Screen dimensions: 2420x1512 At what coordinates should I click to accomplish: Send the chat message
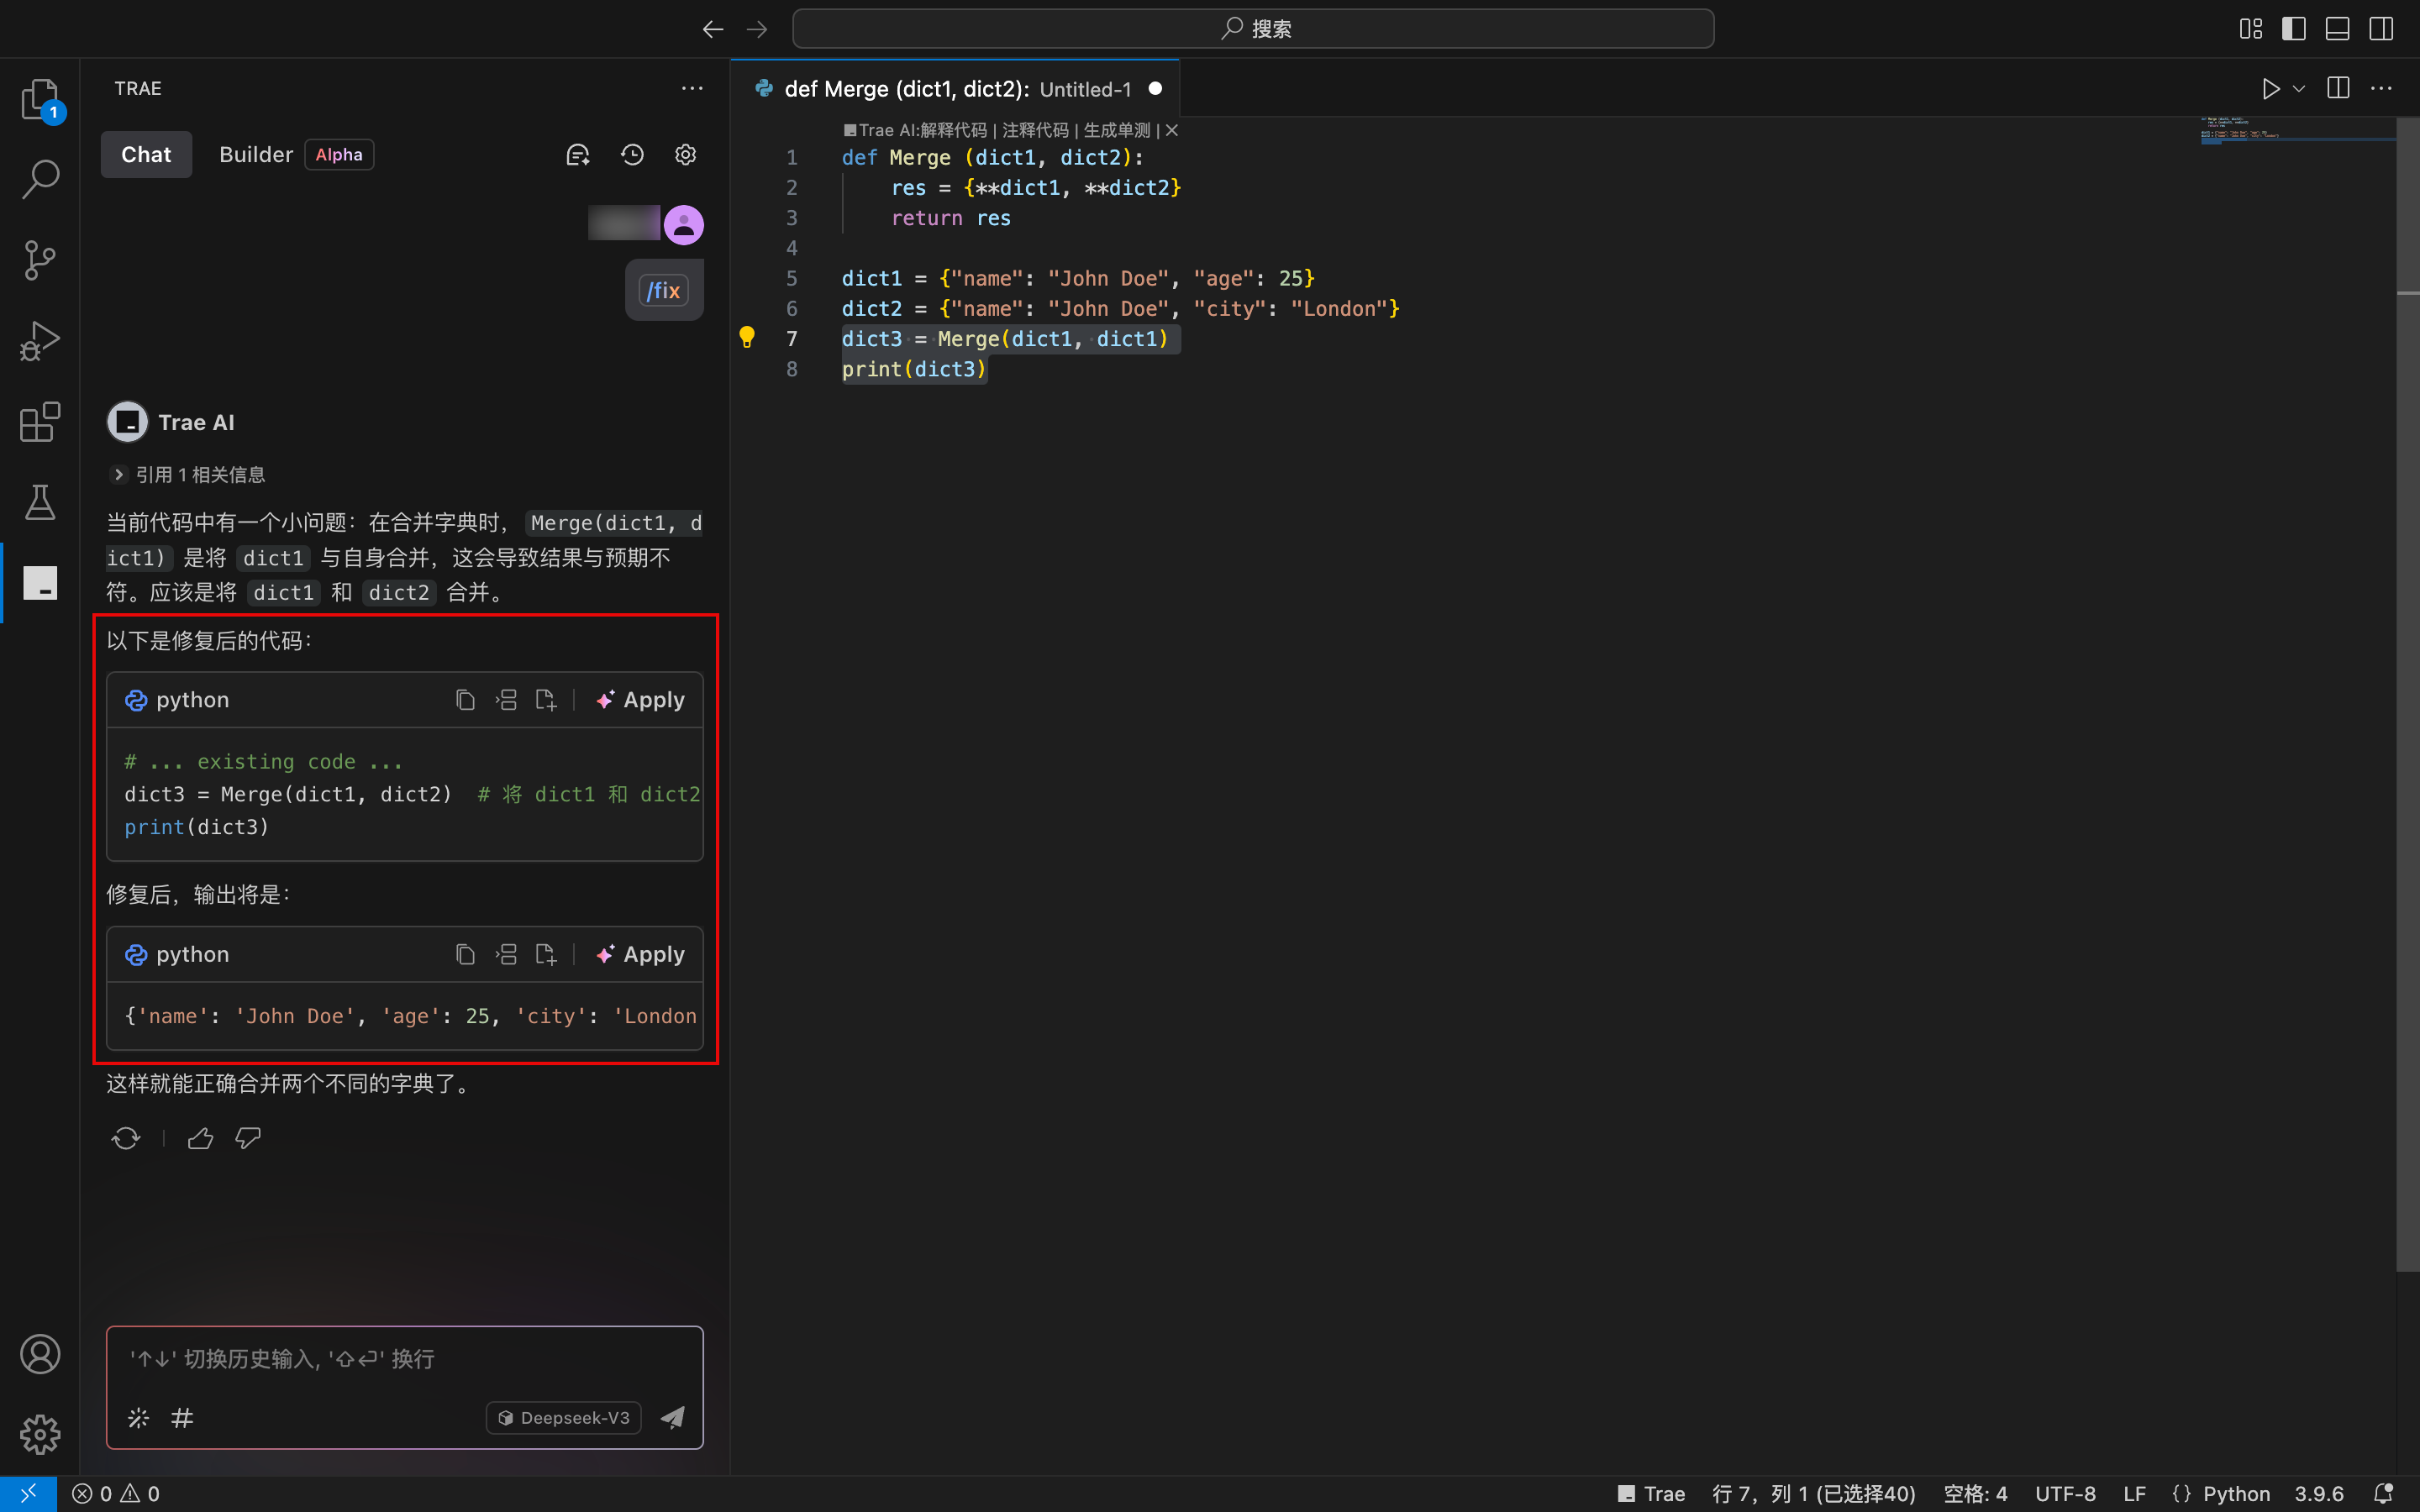[673, 1417]
